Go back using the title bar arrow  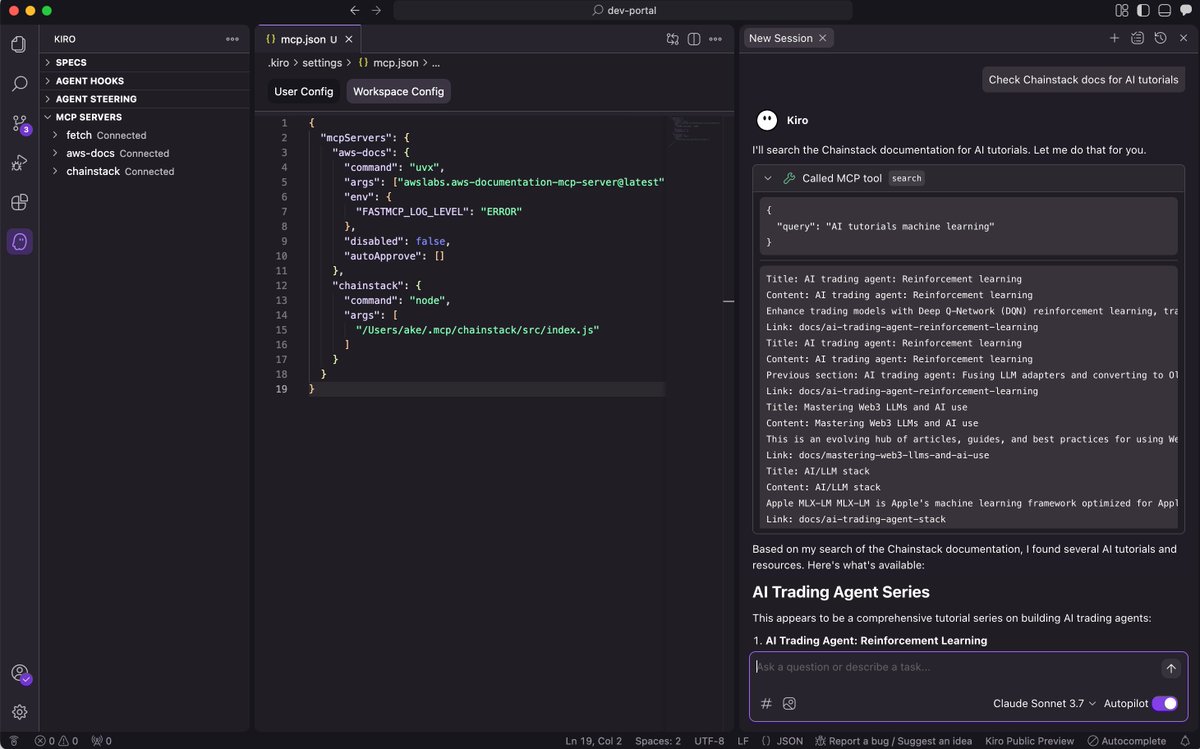coord(355,10)
